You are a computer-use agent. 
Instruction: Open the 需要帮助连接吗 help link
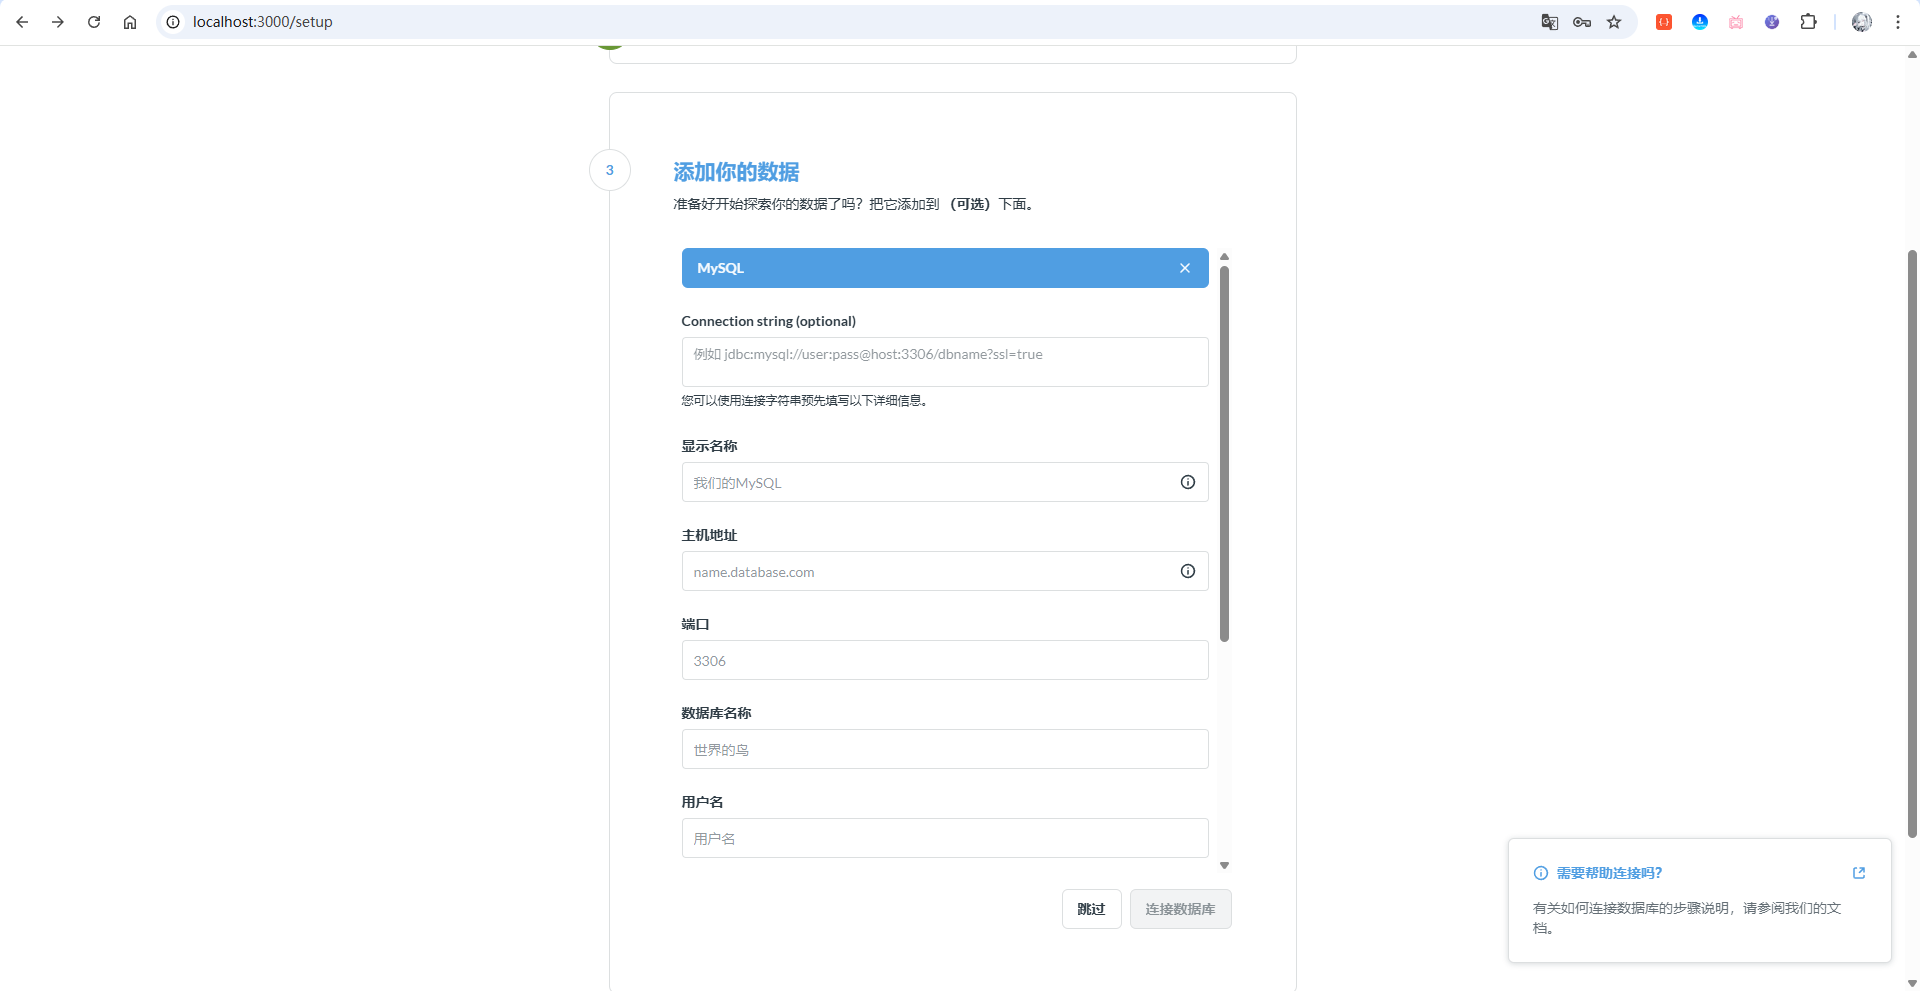[x=1608, y=873]
